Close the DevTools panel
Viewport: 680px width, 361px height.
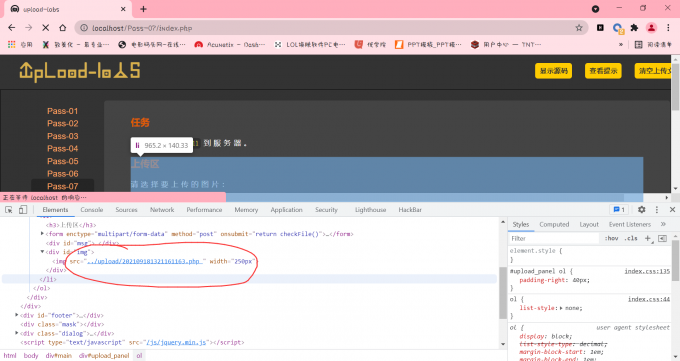672,210
